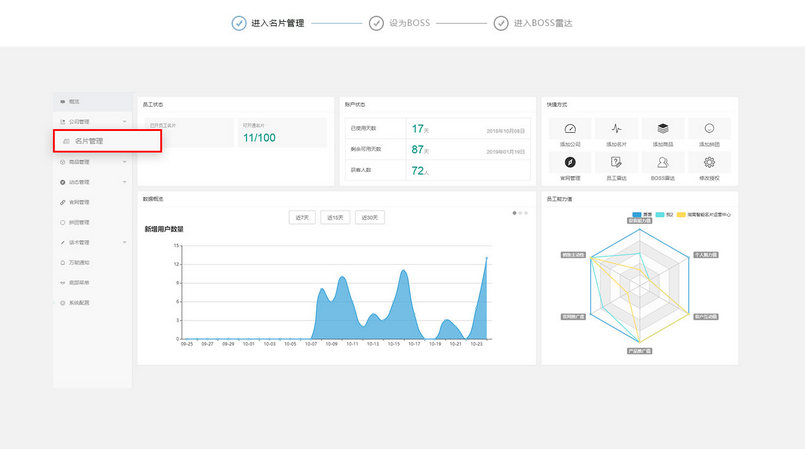Open the 员工雷达 document-edit shortcut icon
This screenshot has width=805, height=449.
(616, 162)
